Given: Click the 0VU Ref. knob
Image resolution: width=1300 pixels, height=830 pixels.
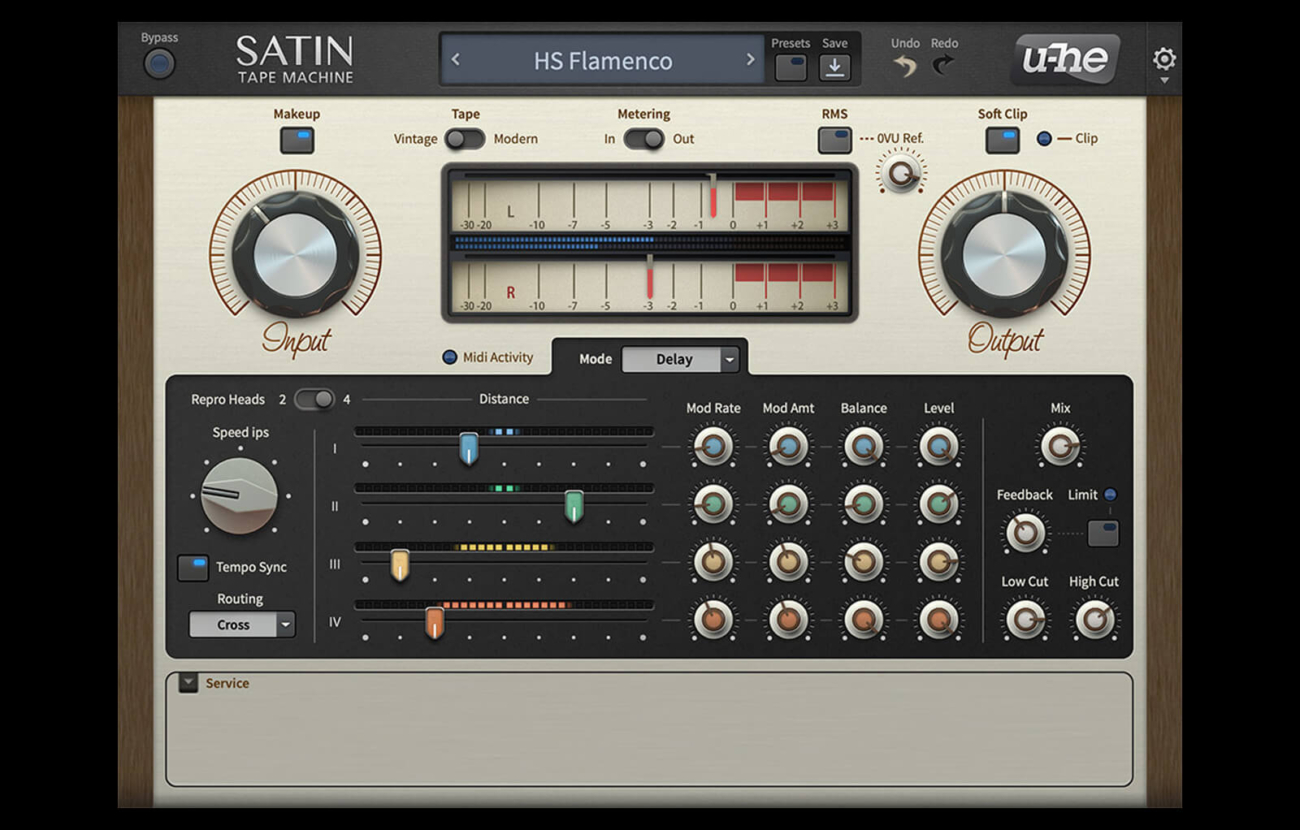Looking at the screenshot, I should coord(902,174).
